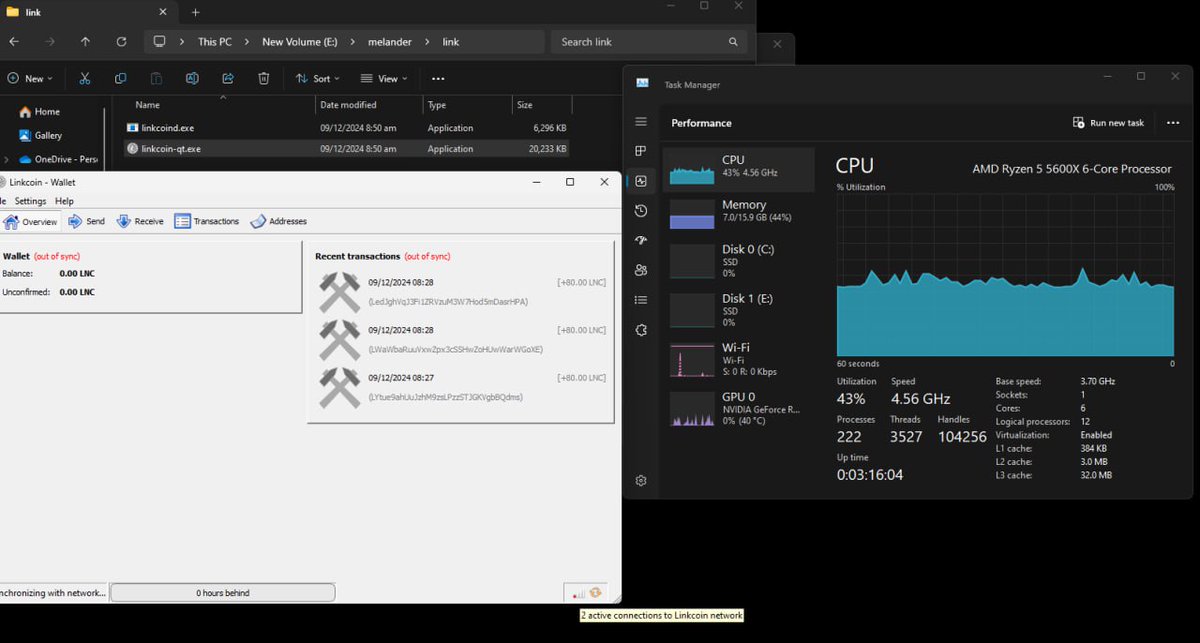Select mined transaction to LWaWbaRuu address
The height and width of the screenshot is (643, 1200).
tap(462, 339)
